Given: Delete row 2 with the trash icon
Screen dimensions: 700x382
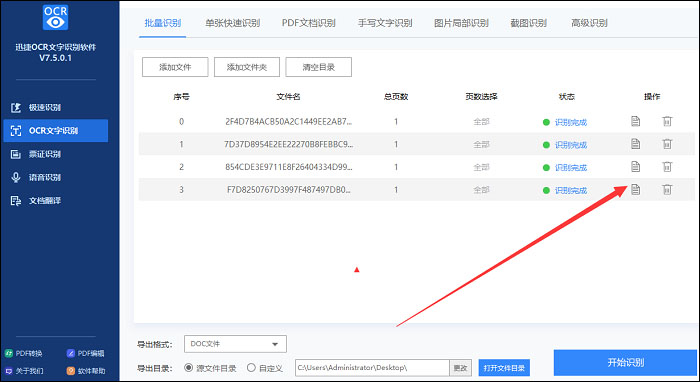Looking at the screenshot, I should (x=667, y=167).
